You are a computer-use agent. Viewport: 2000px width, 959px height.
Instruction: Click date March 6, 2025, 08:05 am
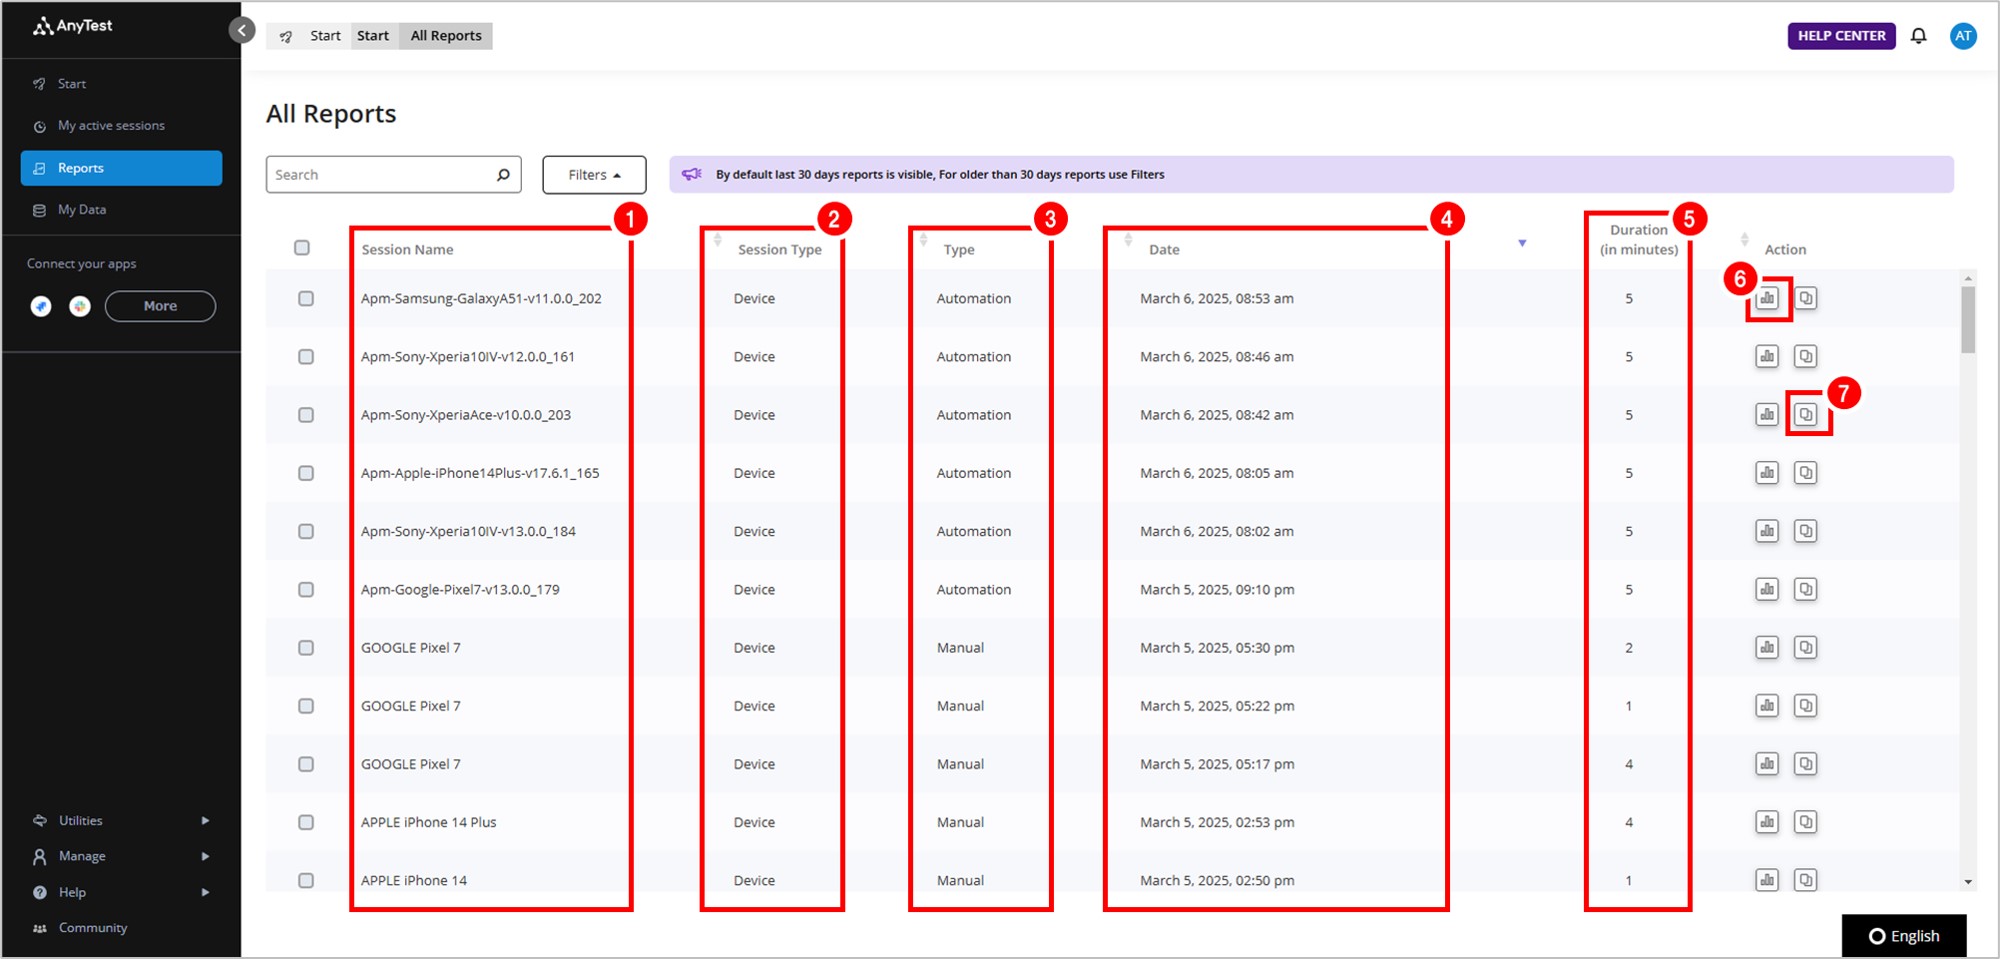(x=1217, y=473)
